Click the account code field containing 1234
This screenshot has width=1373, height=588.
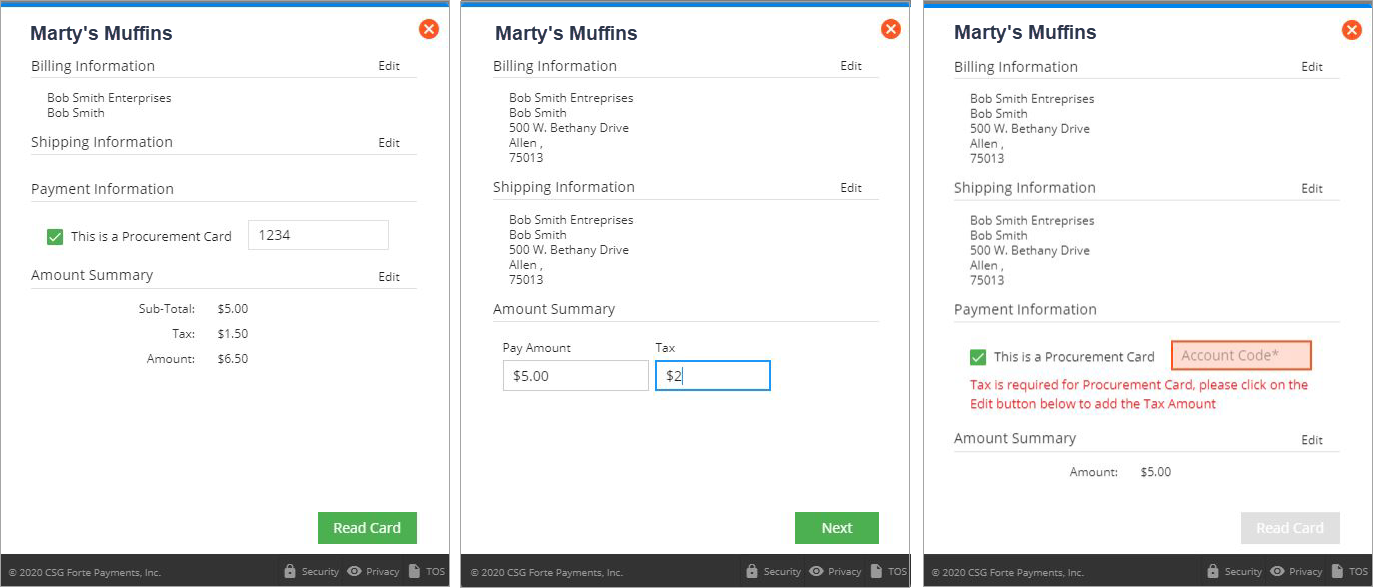click(318, 235)
